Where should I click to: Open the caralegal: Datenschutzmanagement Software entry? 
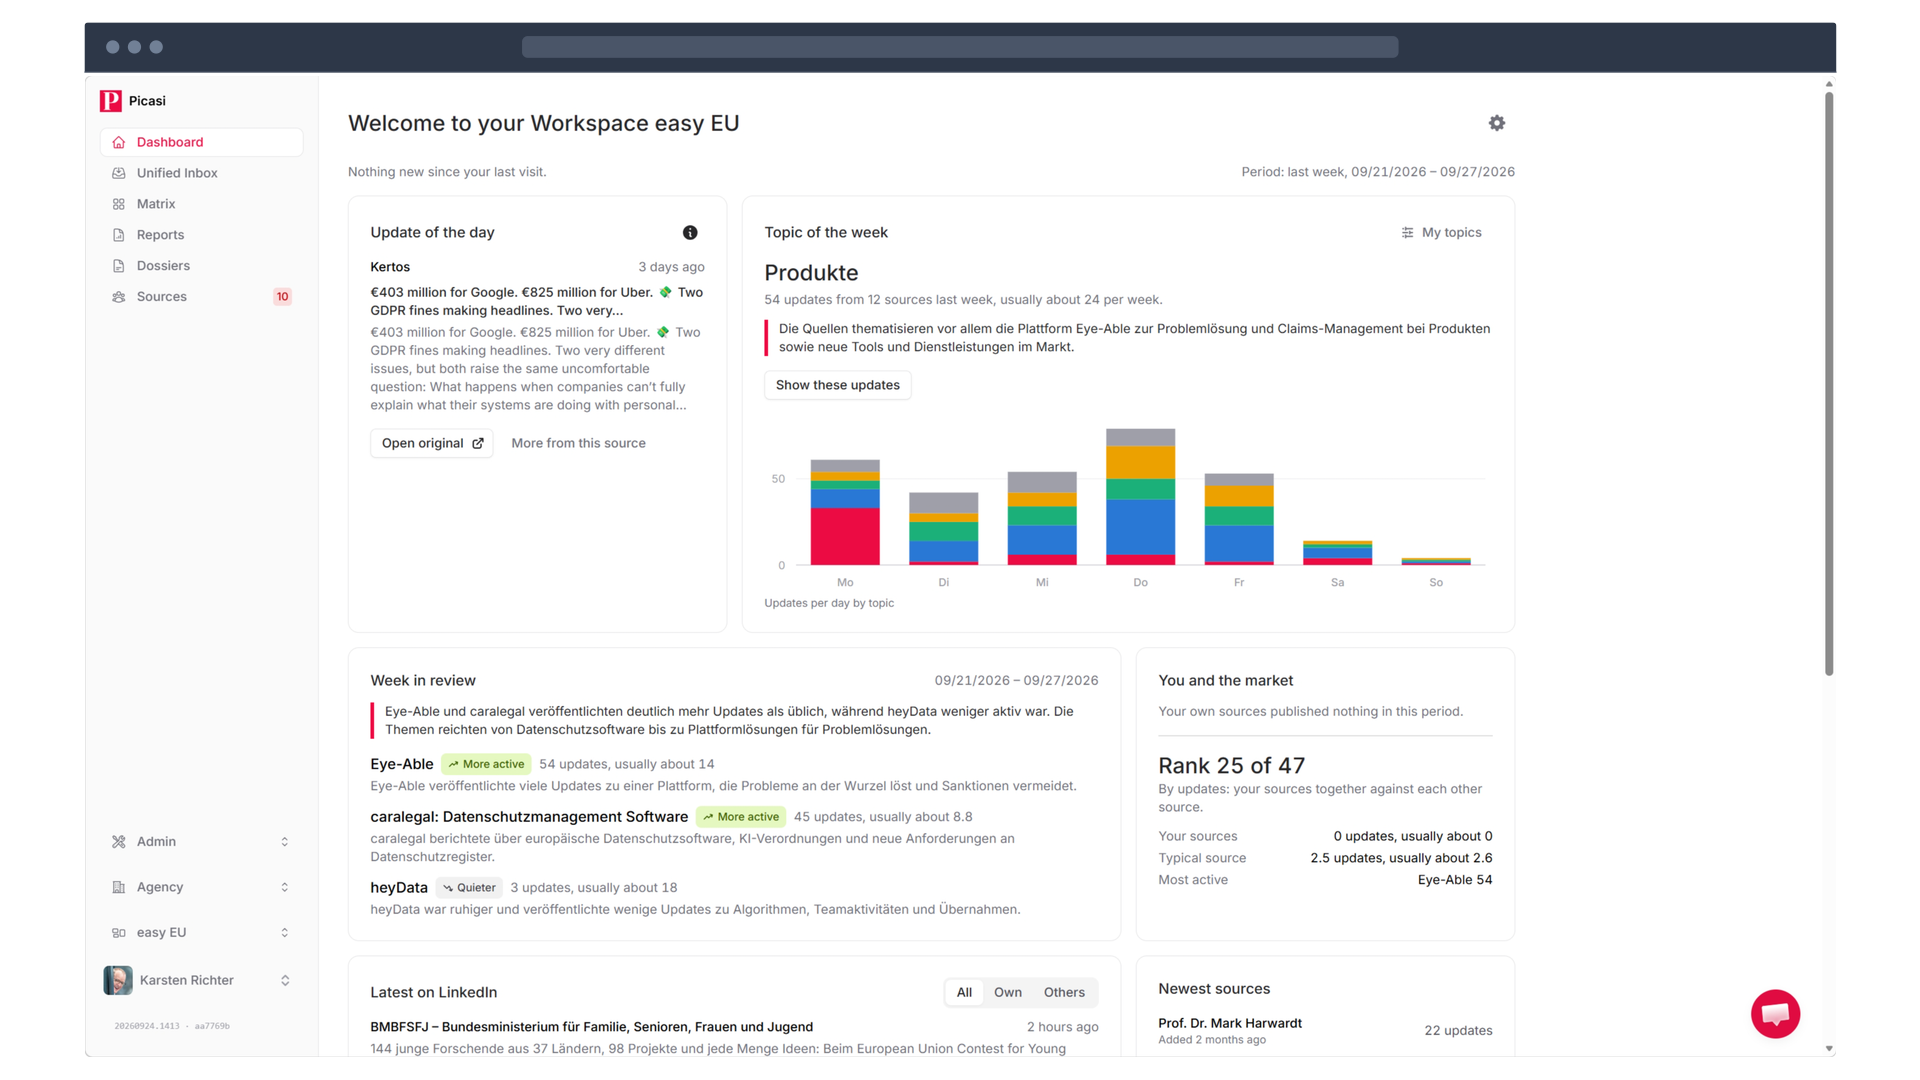point(529,817)
